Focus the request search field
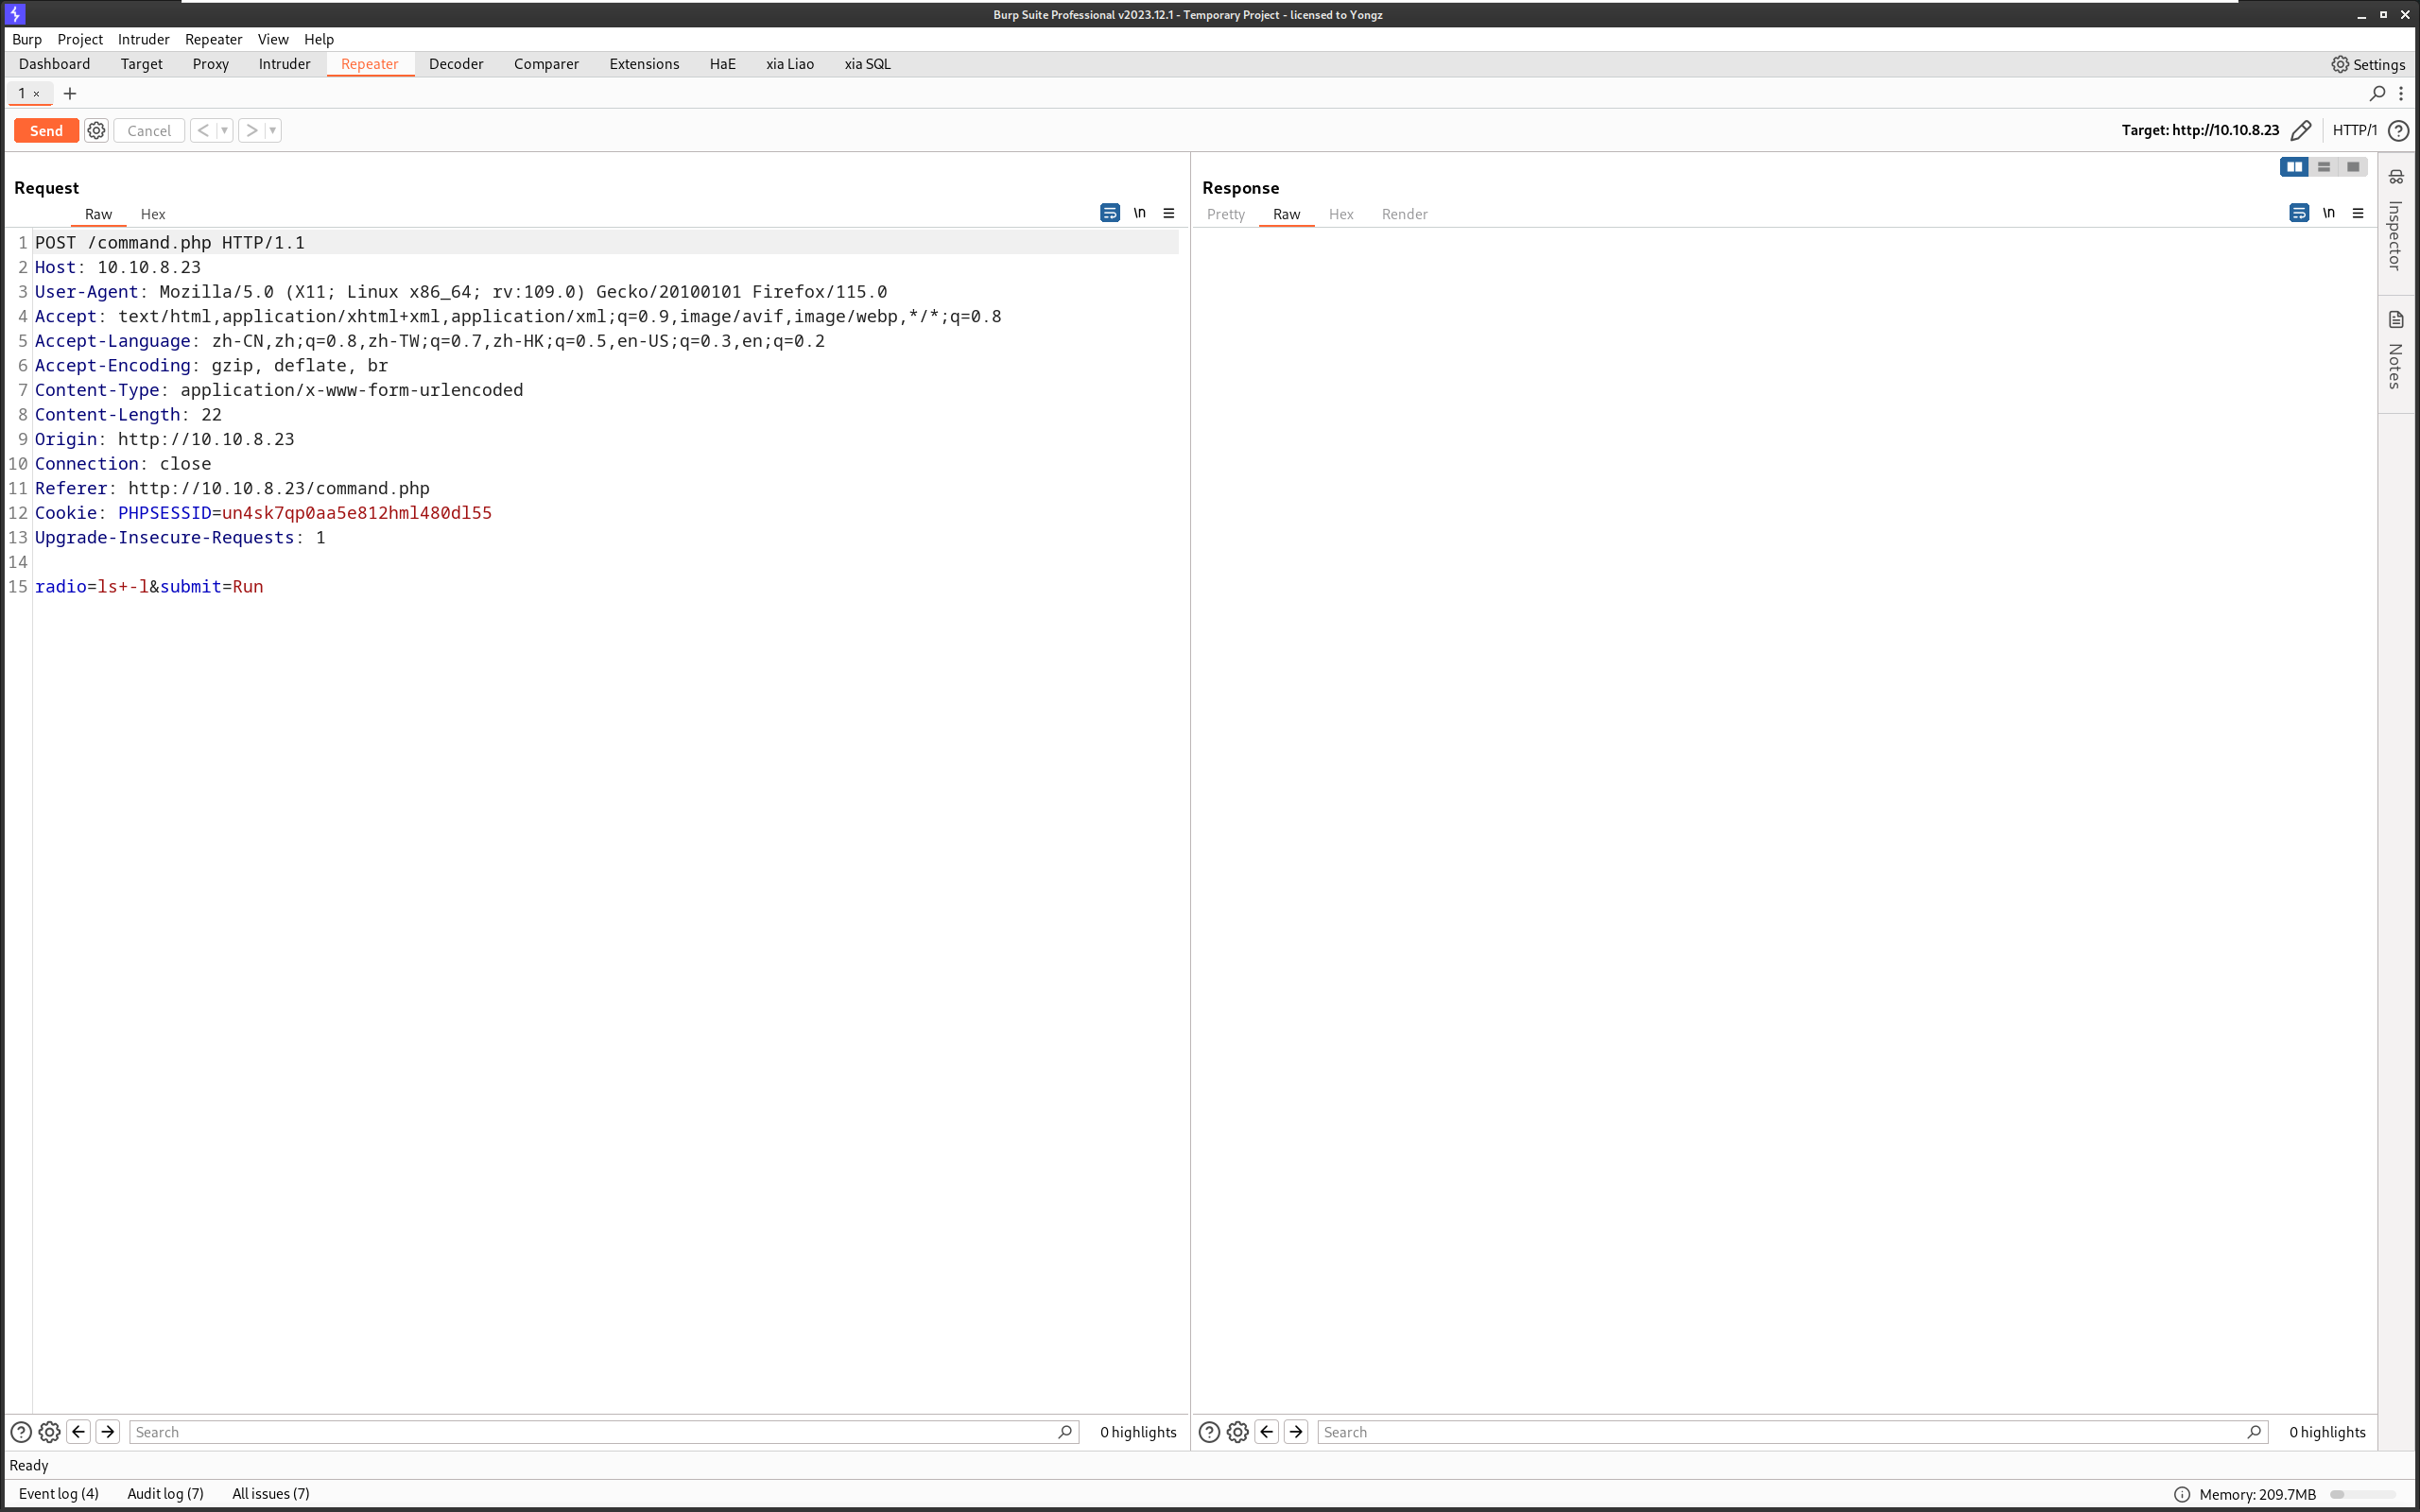The image size is (2420, 1512). tap(604, 1432)
